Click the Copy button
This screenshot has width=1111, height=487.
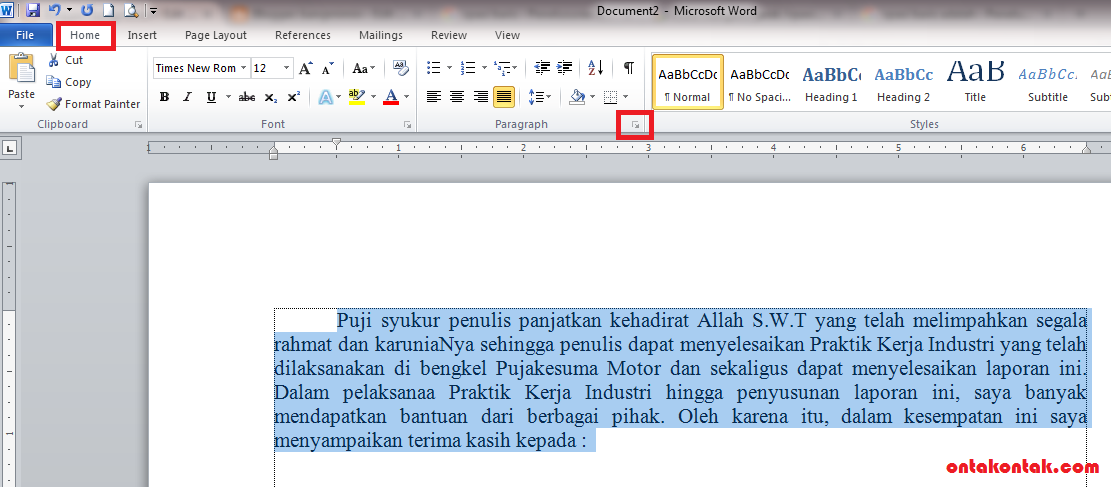click(69, 82)
